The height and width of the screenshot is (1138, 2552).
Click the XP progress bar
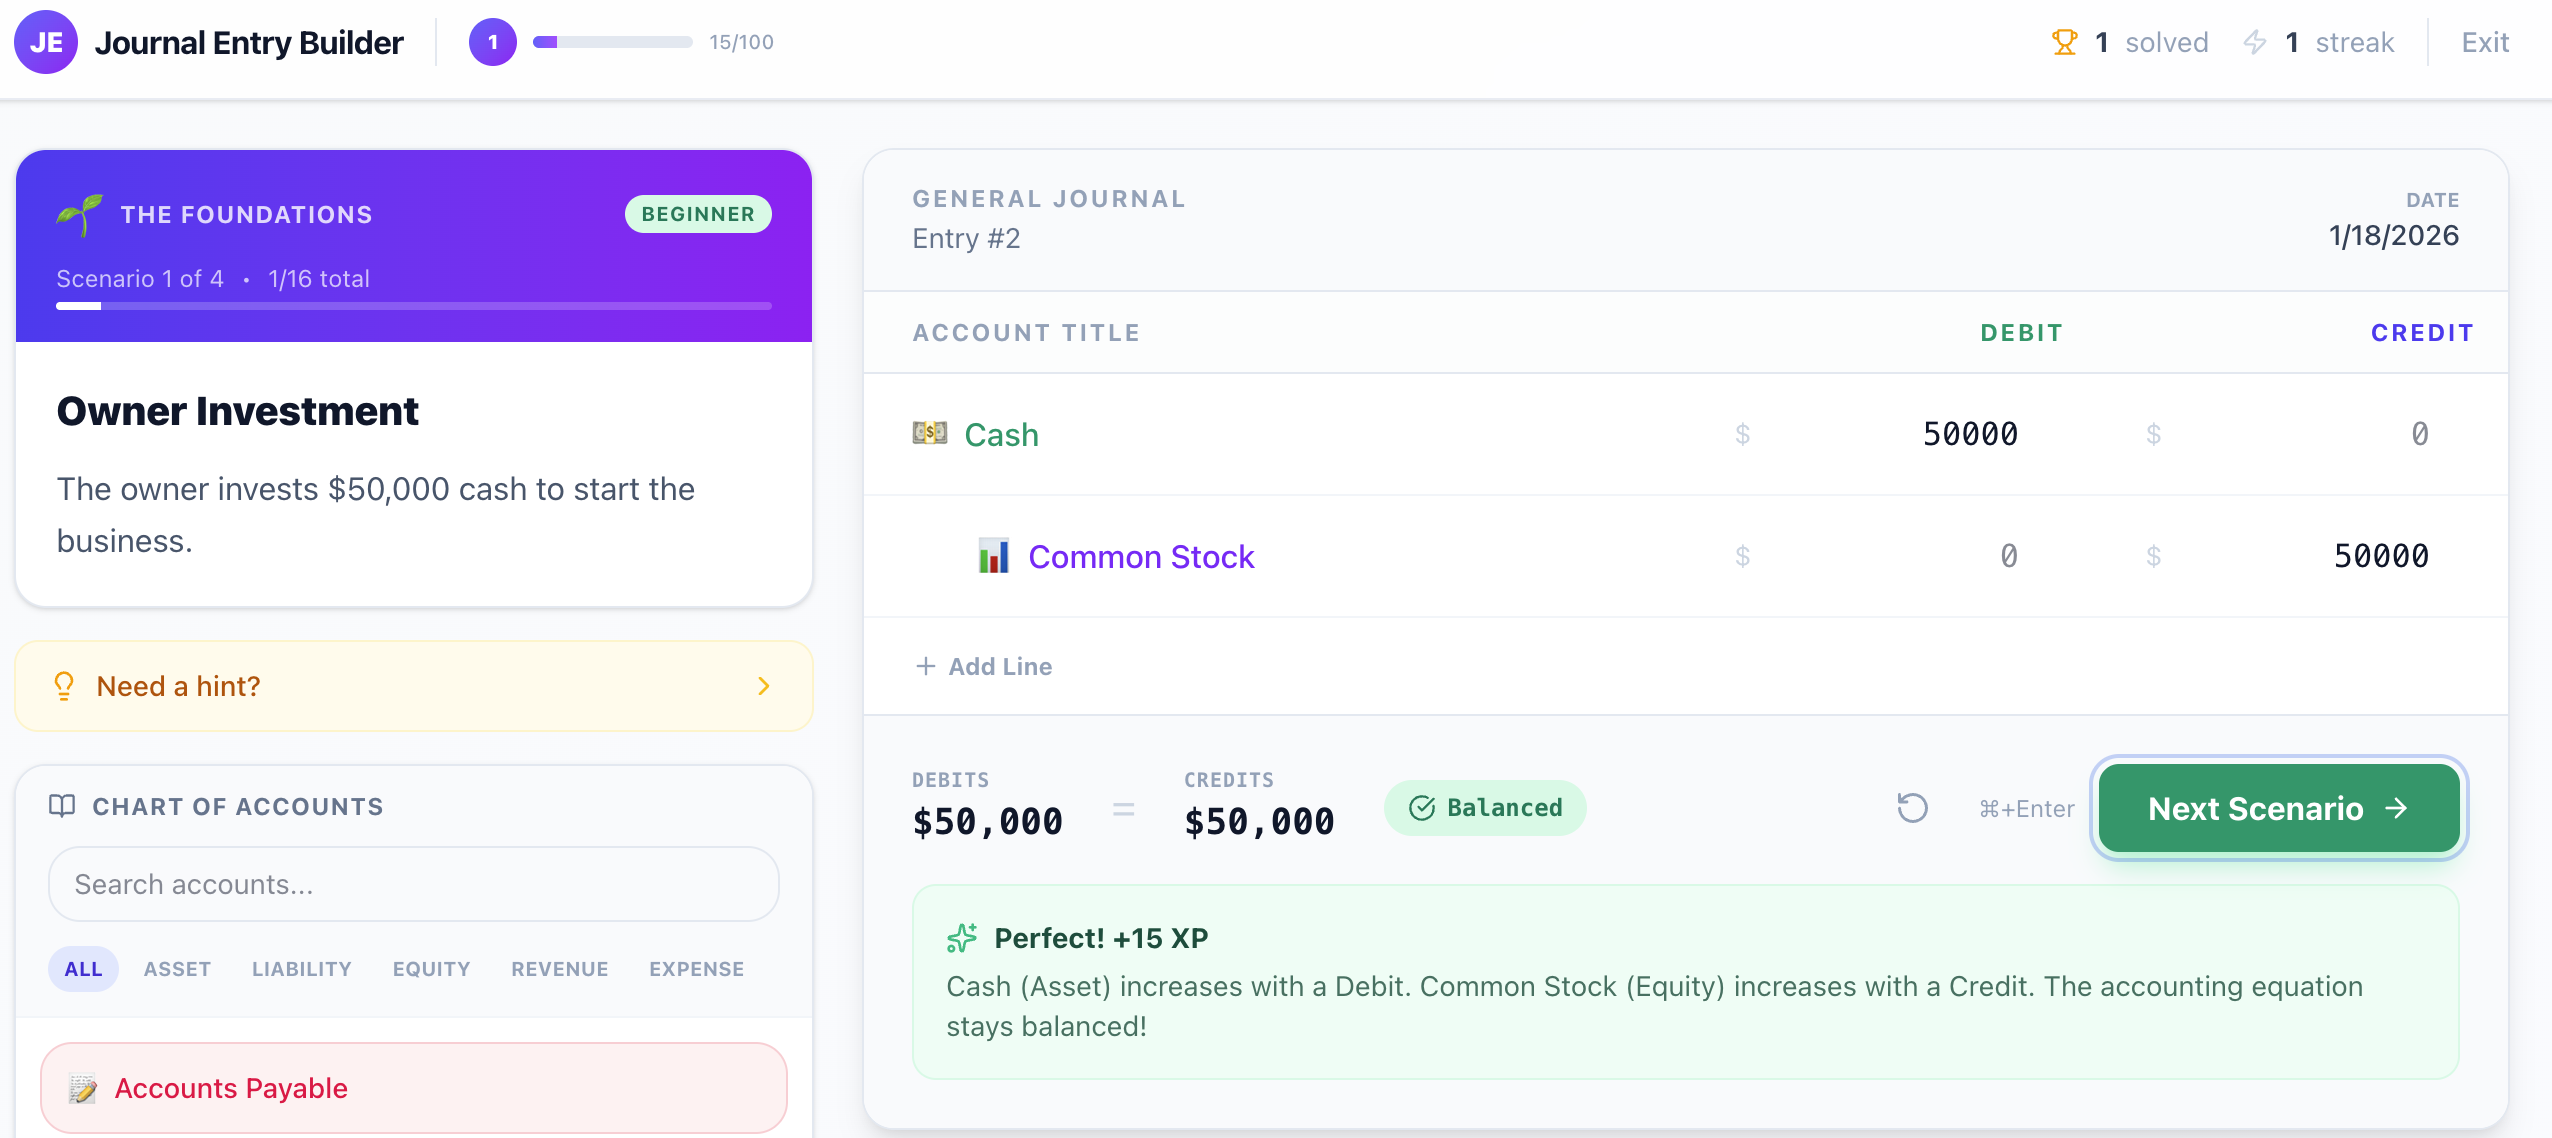[612, 42]
